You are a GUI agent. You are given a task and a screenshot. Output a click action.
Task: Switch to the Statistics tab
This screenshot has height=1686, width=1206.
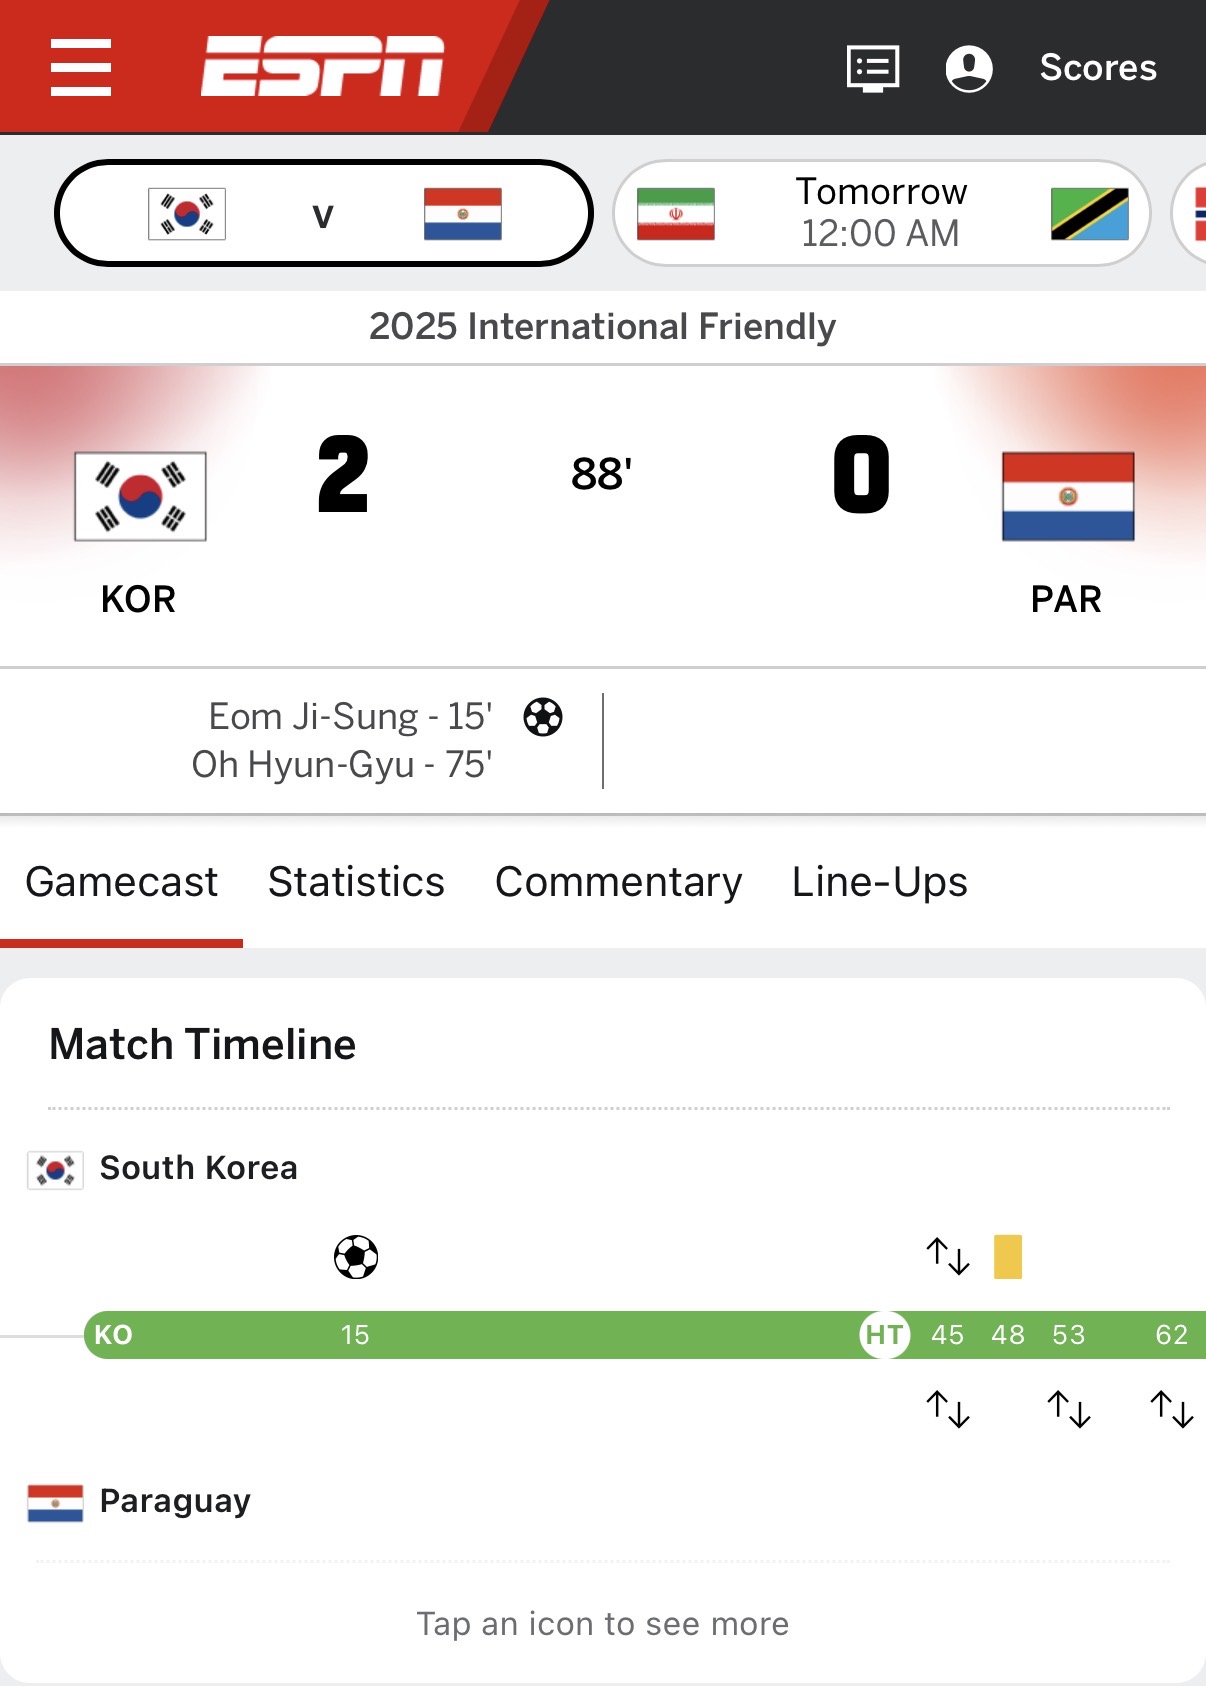pyautogui.click(x=356, y=882)
